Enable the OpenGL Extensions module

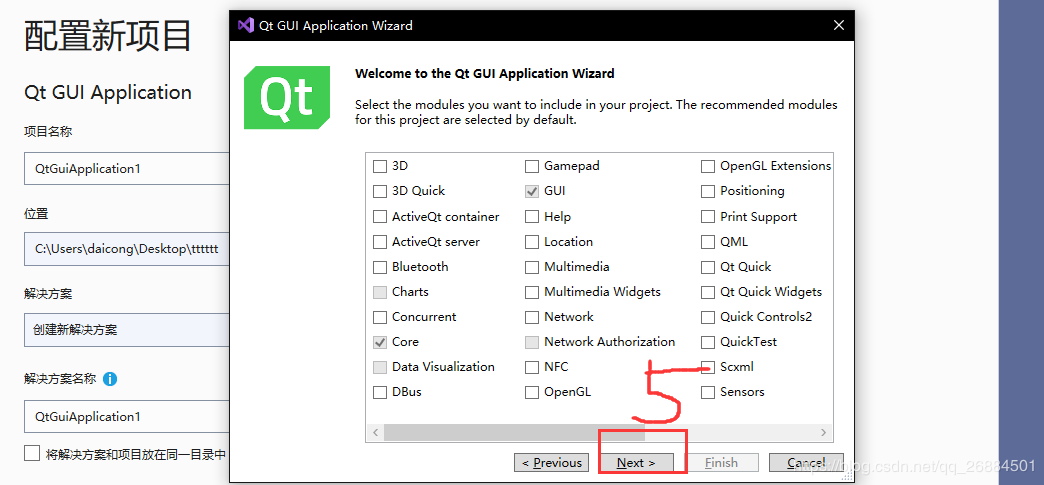click(x=708, y=166)
